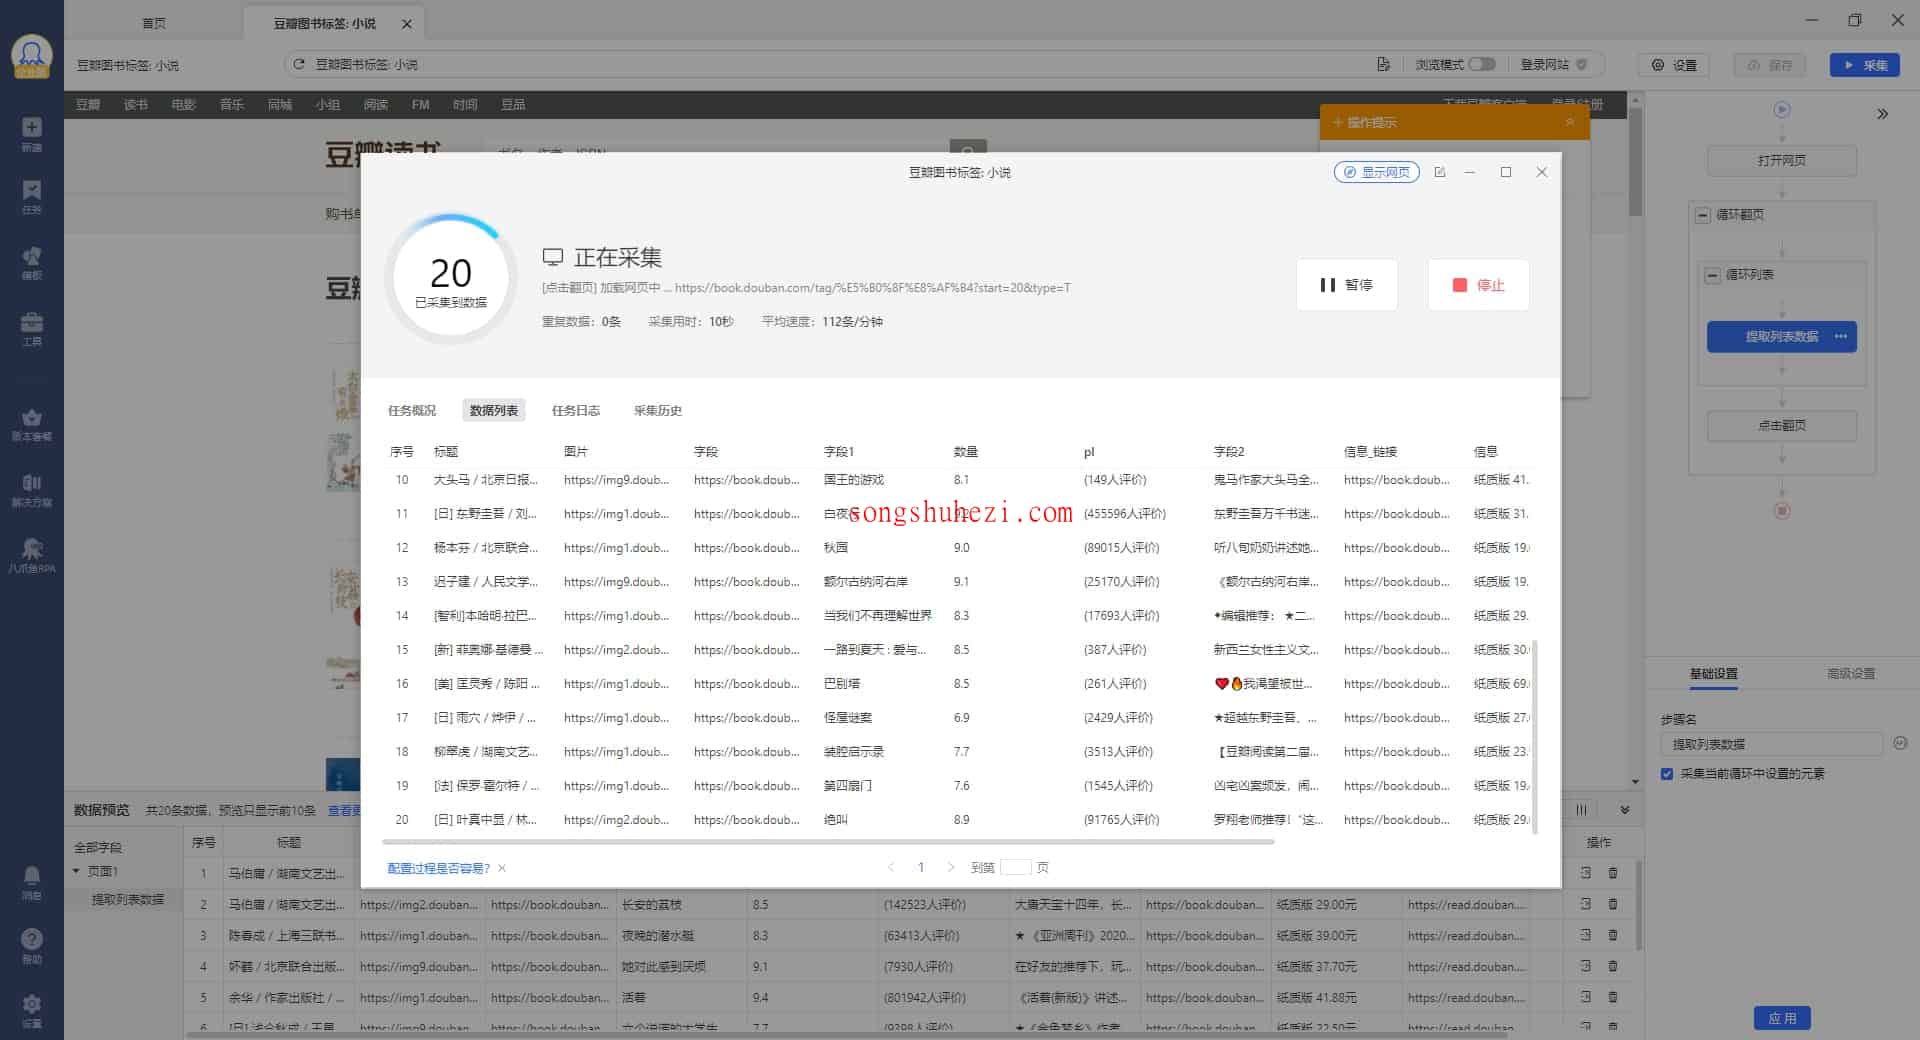This screenshot has height=1040, width=1920.
Task: Click the 电影 menu in Douban nav bar
Action: 184,104
